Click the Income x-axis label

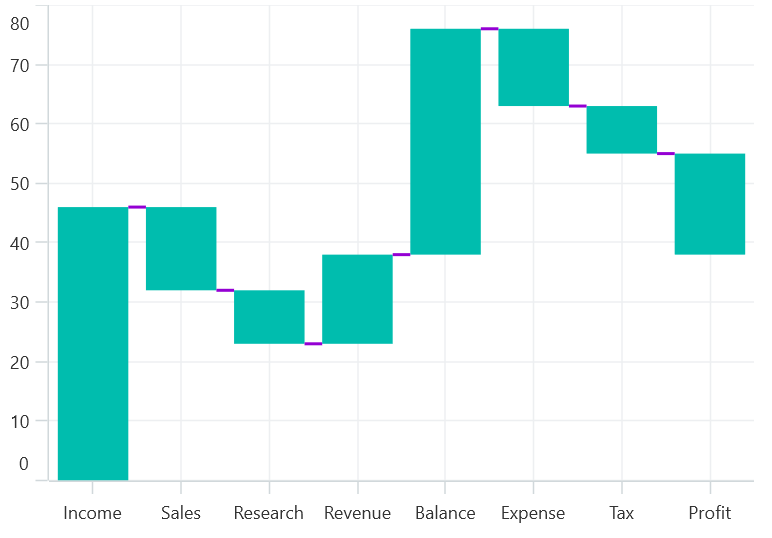click(x=92, y=513)
